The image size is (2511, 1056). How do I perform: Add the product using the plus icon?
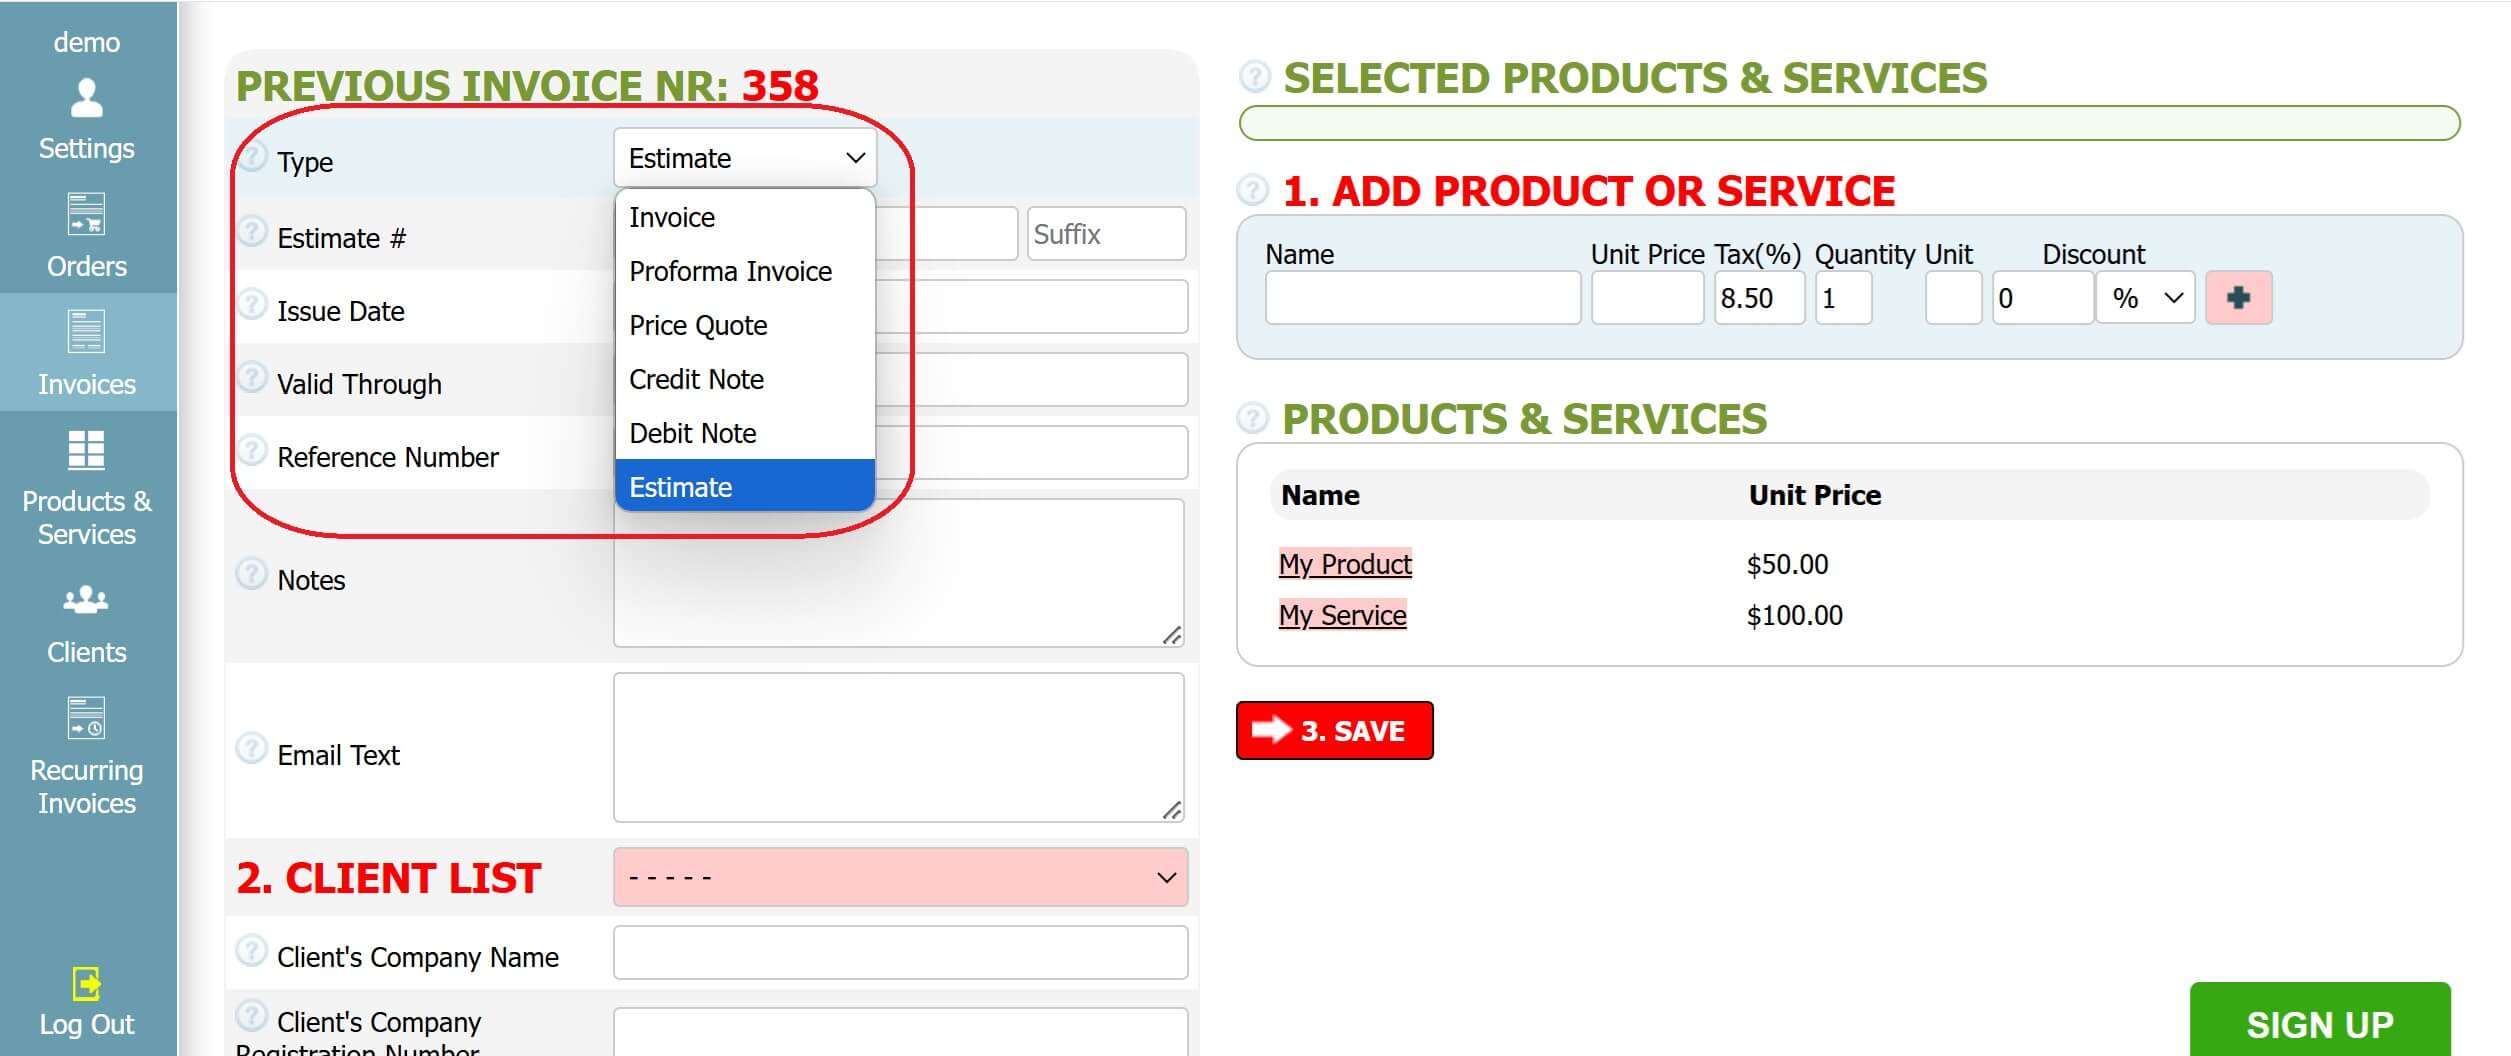click(x=2240, y=297)
